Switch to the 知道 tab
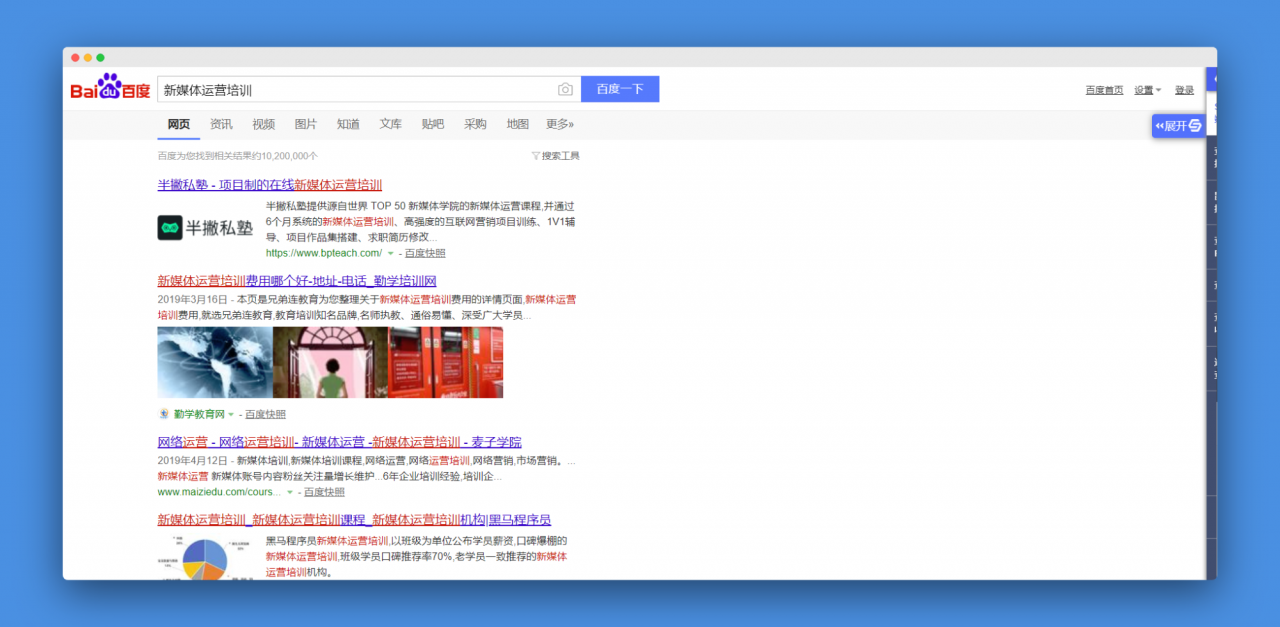The width and height of the screenshot is (1280, 627). (x=348, y=124)
